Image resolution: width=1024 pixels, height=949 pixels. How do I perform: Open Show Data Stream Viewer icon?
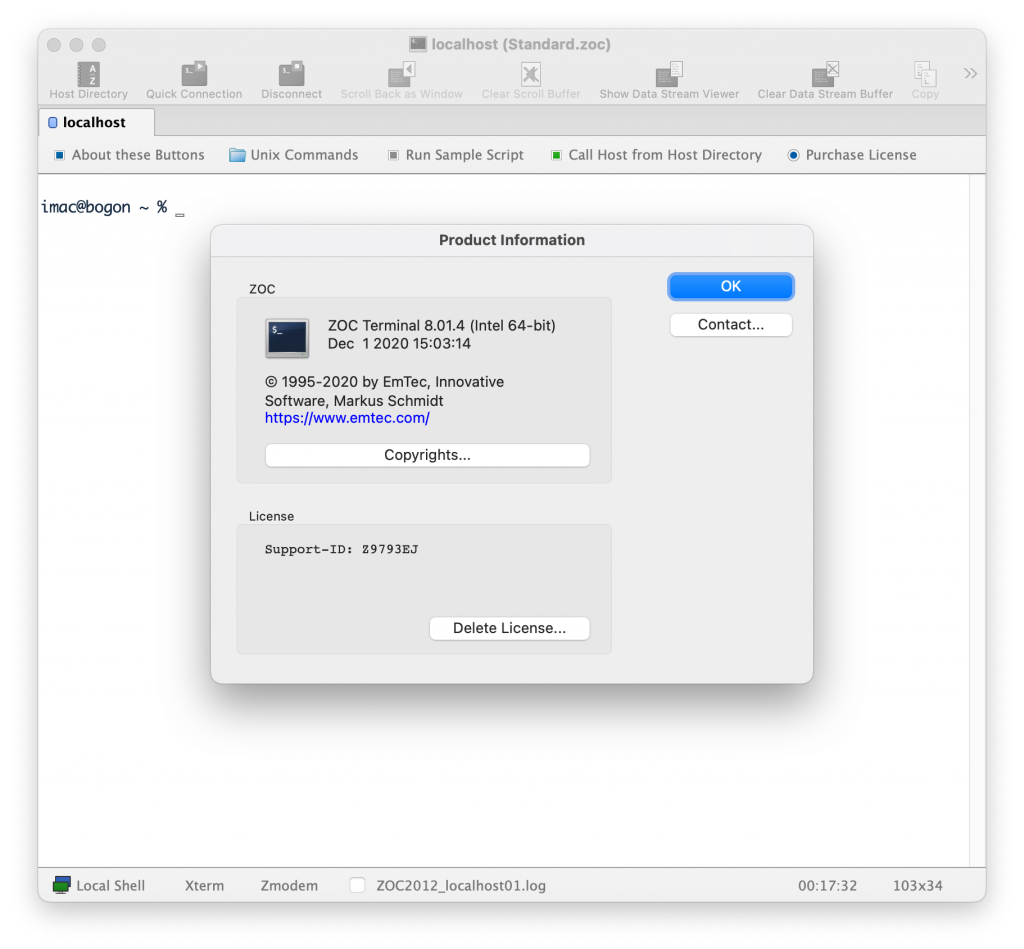click(x=669, y=74)
